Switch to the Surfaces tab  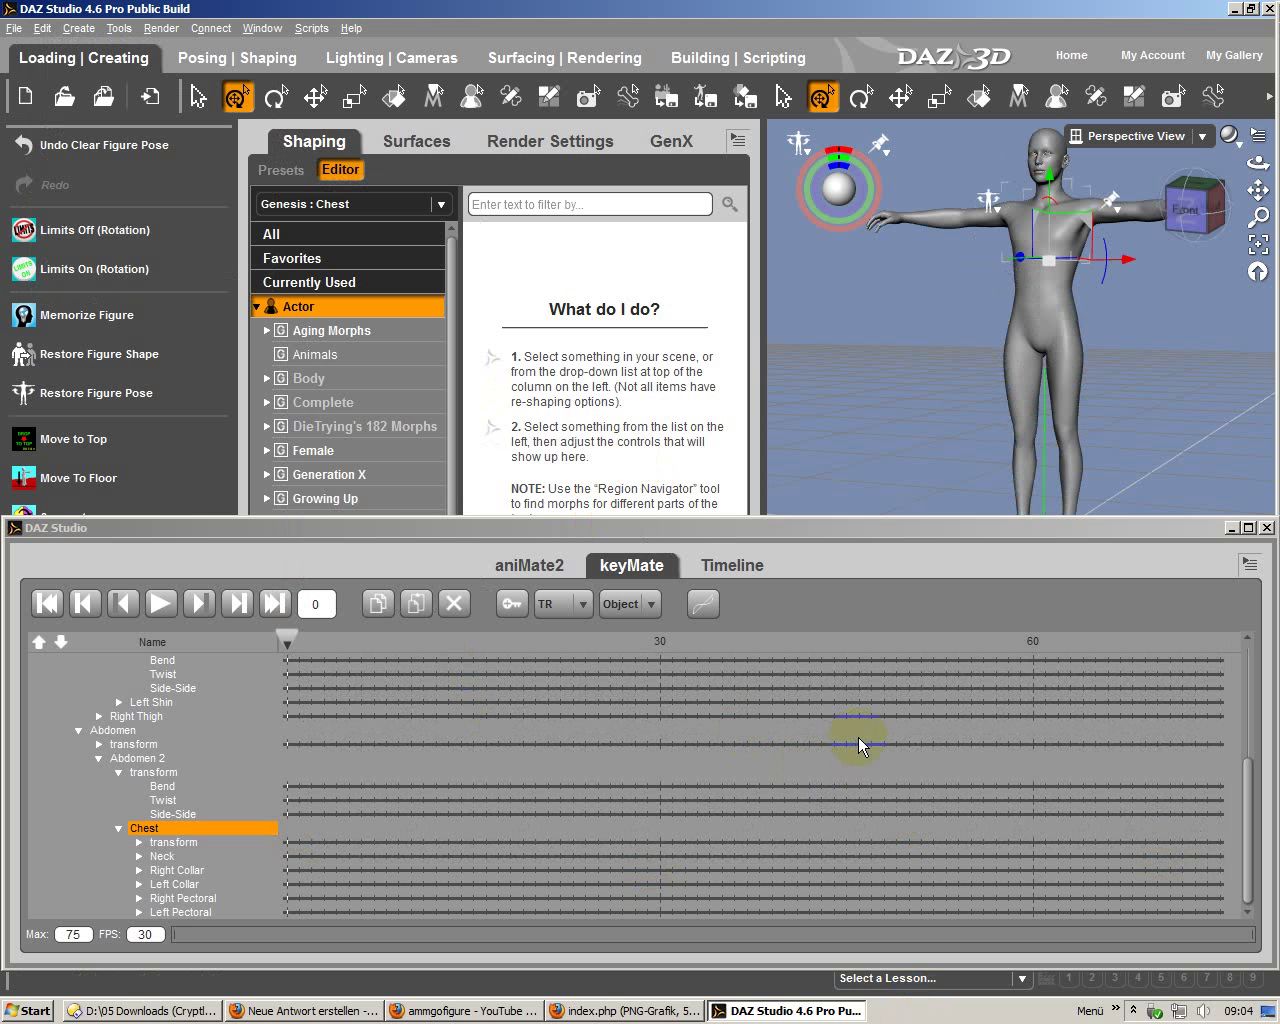click(416, 142)
